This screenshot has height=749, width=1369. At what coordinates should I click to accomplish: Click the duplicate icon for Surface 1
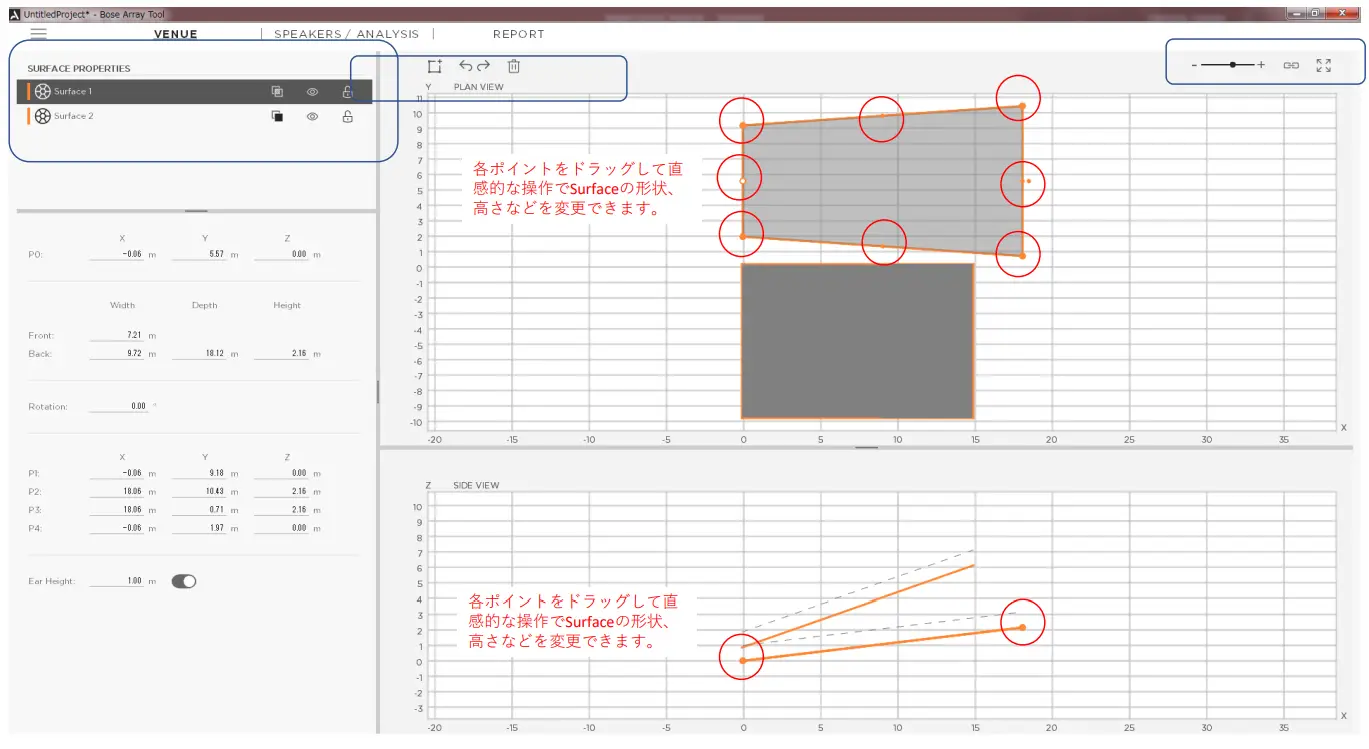click(277, 91)
